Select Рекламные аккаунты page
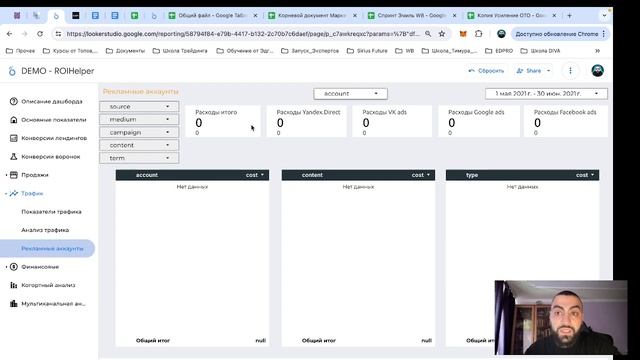Viewport: 640px width, 360px height. (47, 248)
